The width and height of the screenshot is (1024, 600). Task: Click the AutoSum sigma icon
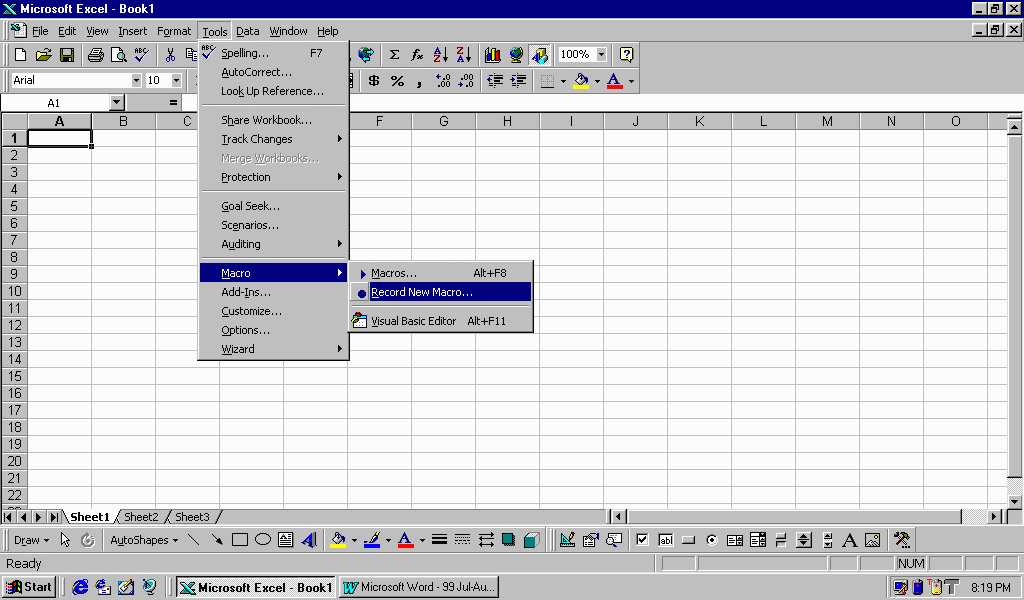coord(394,55)
